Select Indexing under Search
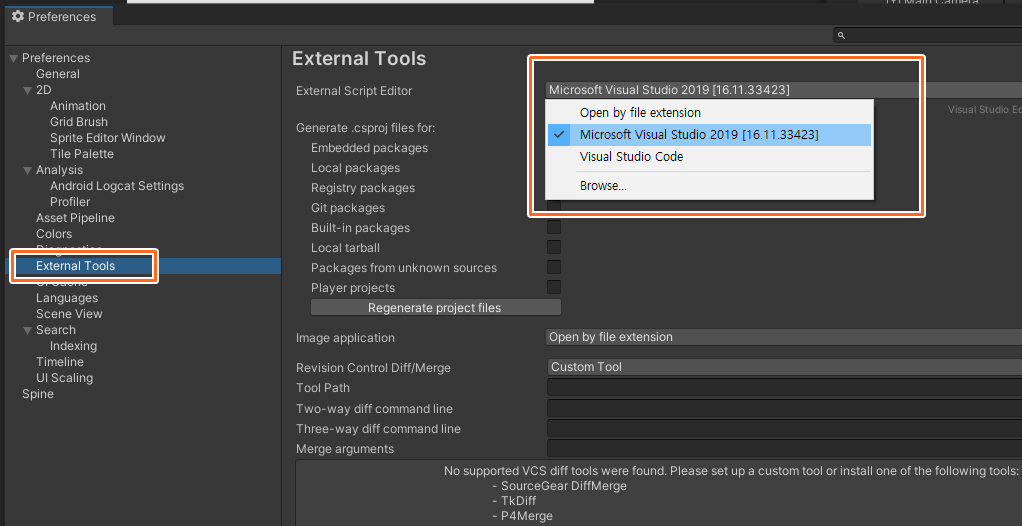Screen dimensions: 1022x526 (x=74, y=345)
